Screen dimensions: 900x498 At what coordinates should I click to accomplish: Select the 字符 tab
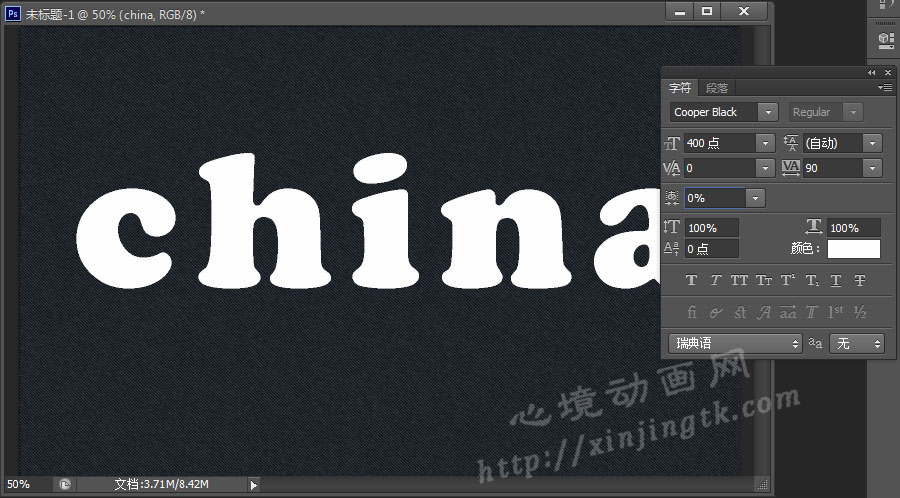pyautogui.click(x=680, y=88)
